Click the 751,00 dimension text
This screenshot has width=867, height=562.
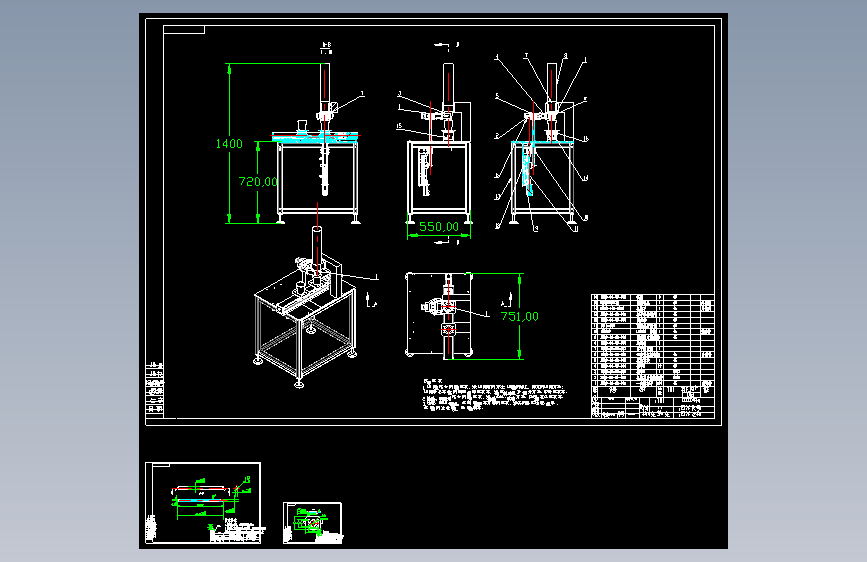click(x=520, y=316)
